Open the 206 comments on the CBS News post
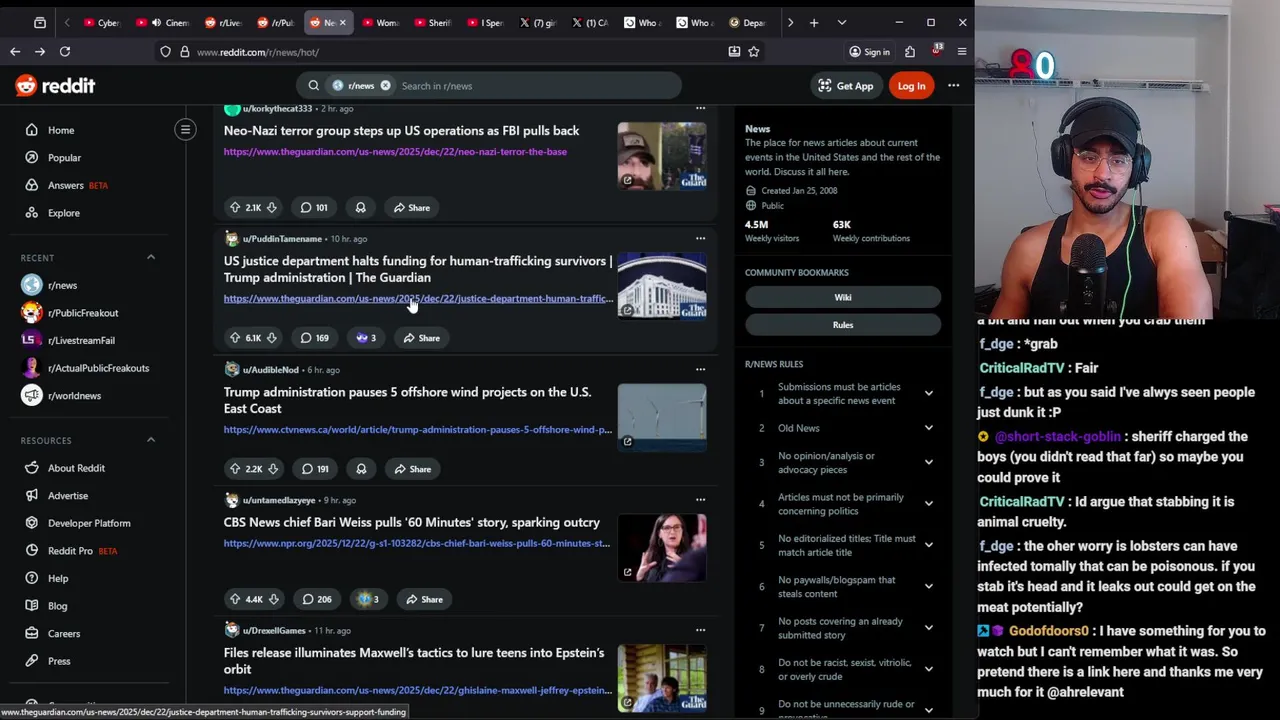This screenshot has width=1280, height=720. click(x=316, y=599)
